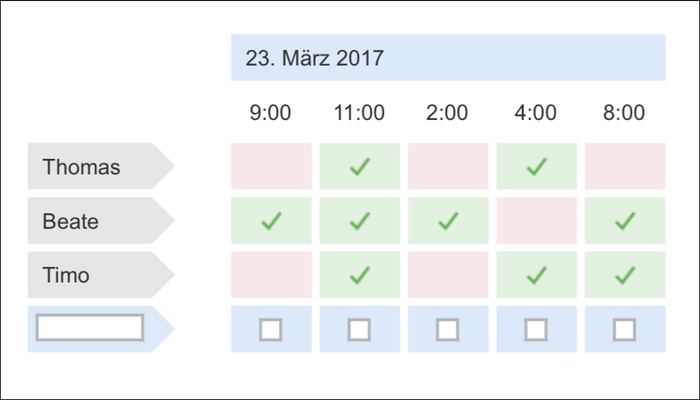Click Thomas's red unavailable cell at 9:00
Screen dimensions: 700x400
coord(271,167)
